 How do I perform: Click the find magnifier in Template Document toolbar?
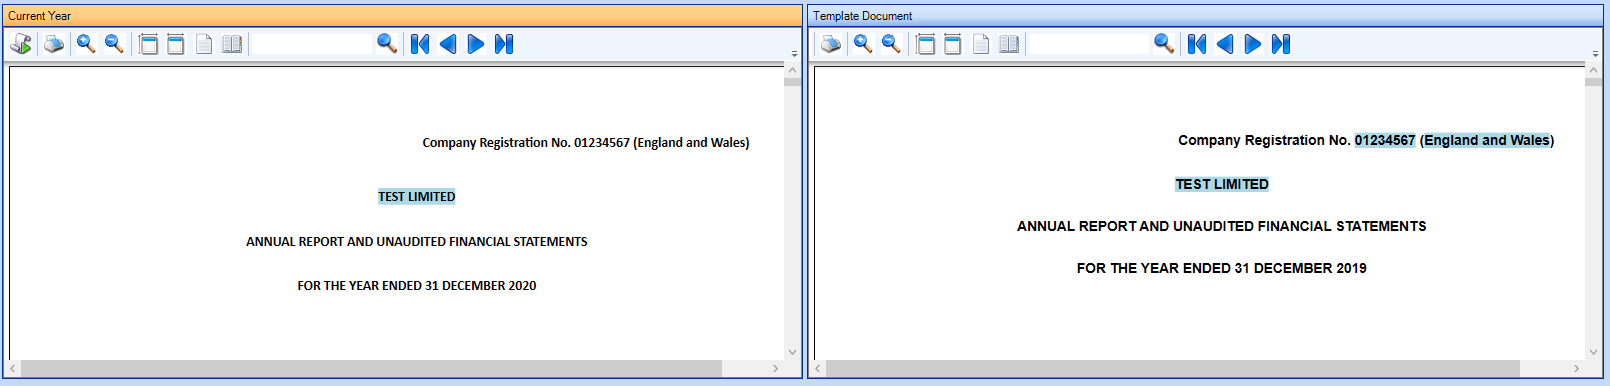[x=1164, y=44]
